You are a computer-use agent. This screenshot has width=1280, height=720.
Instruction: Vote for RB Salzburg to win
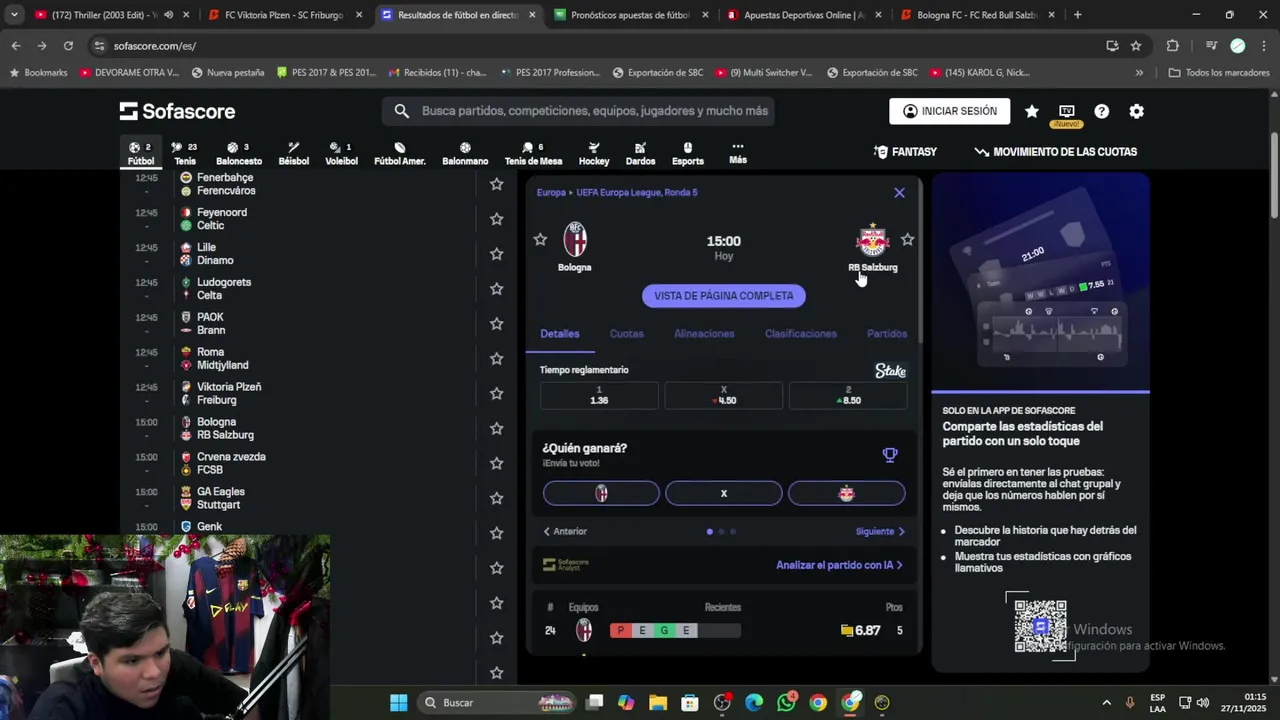pos(846,493)
